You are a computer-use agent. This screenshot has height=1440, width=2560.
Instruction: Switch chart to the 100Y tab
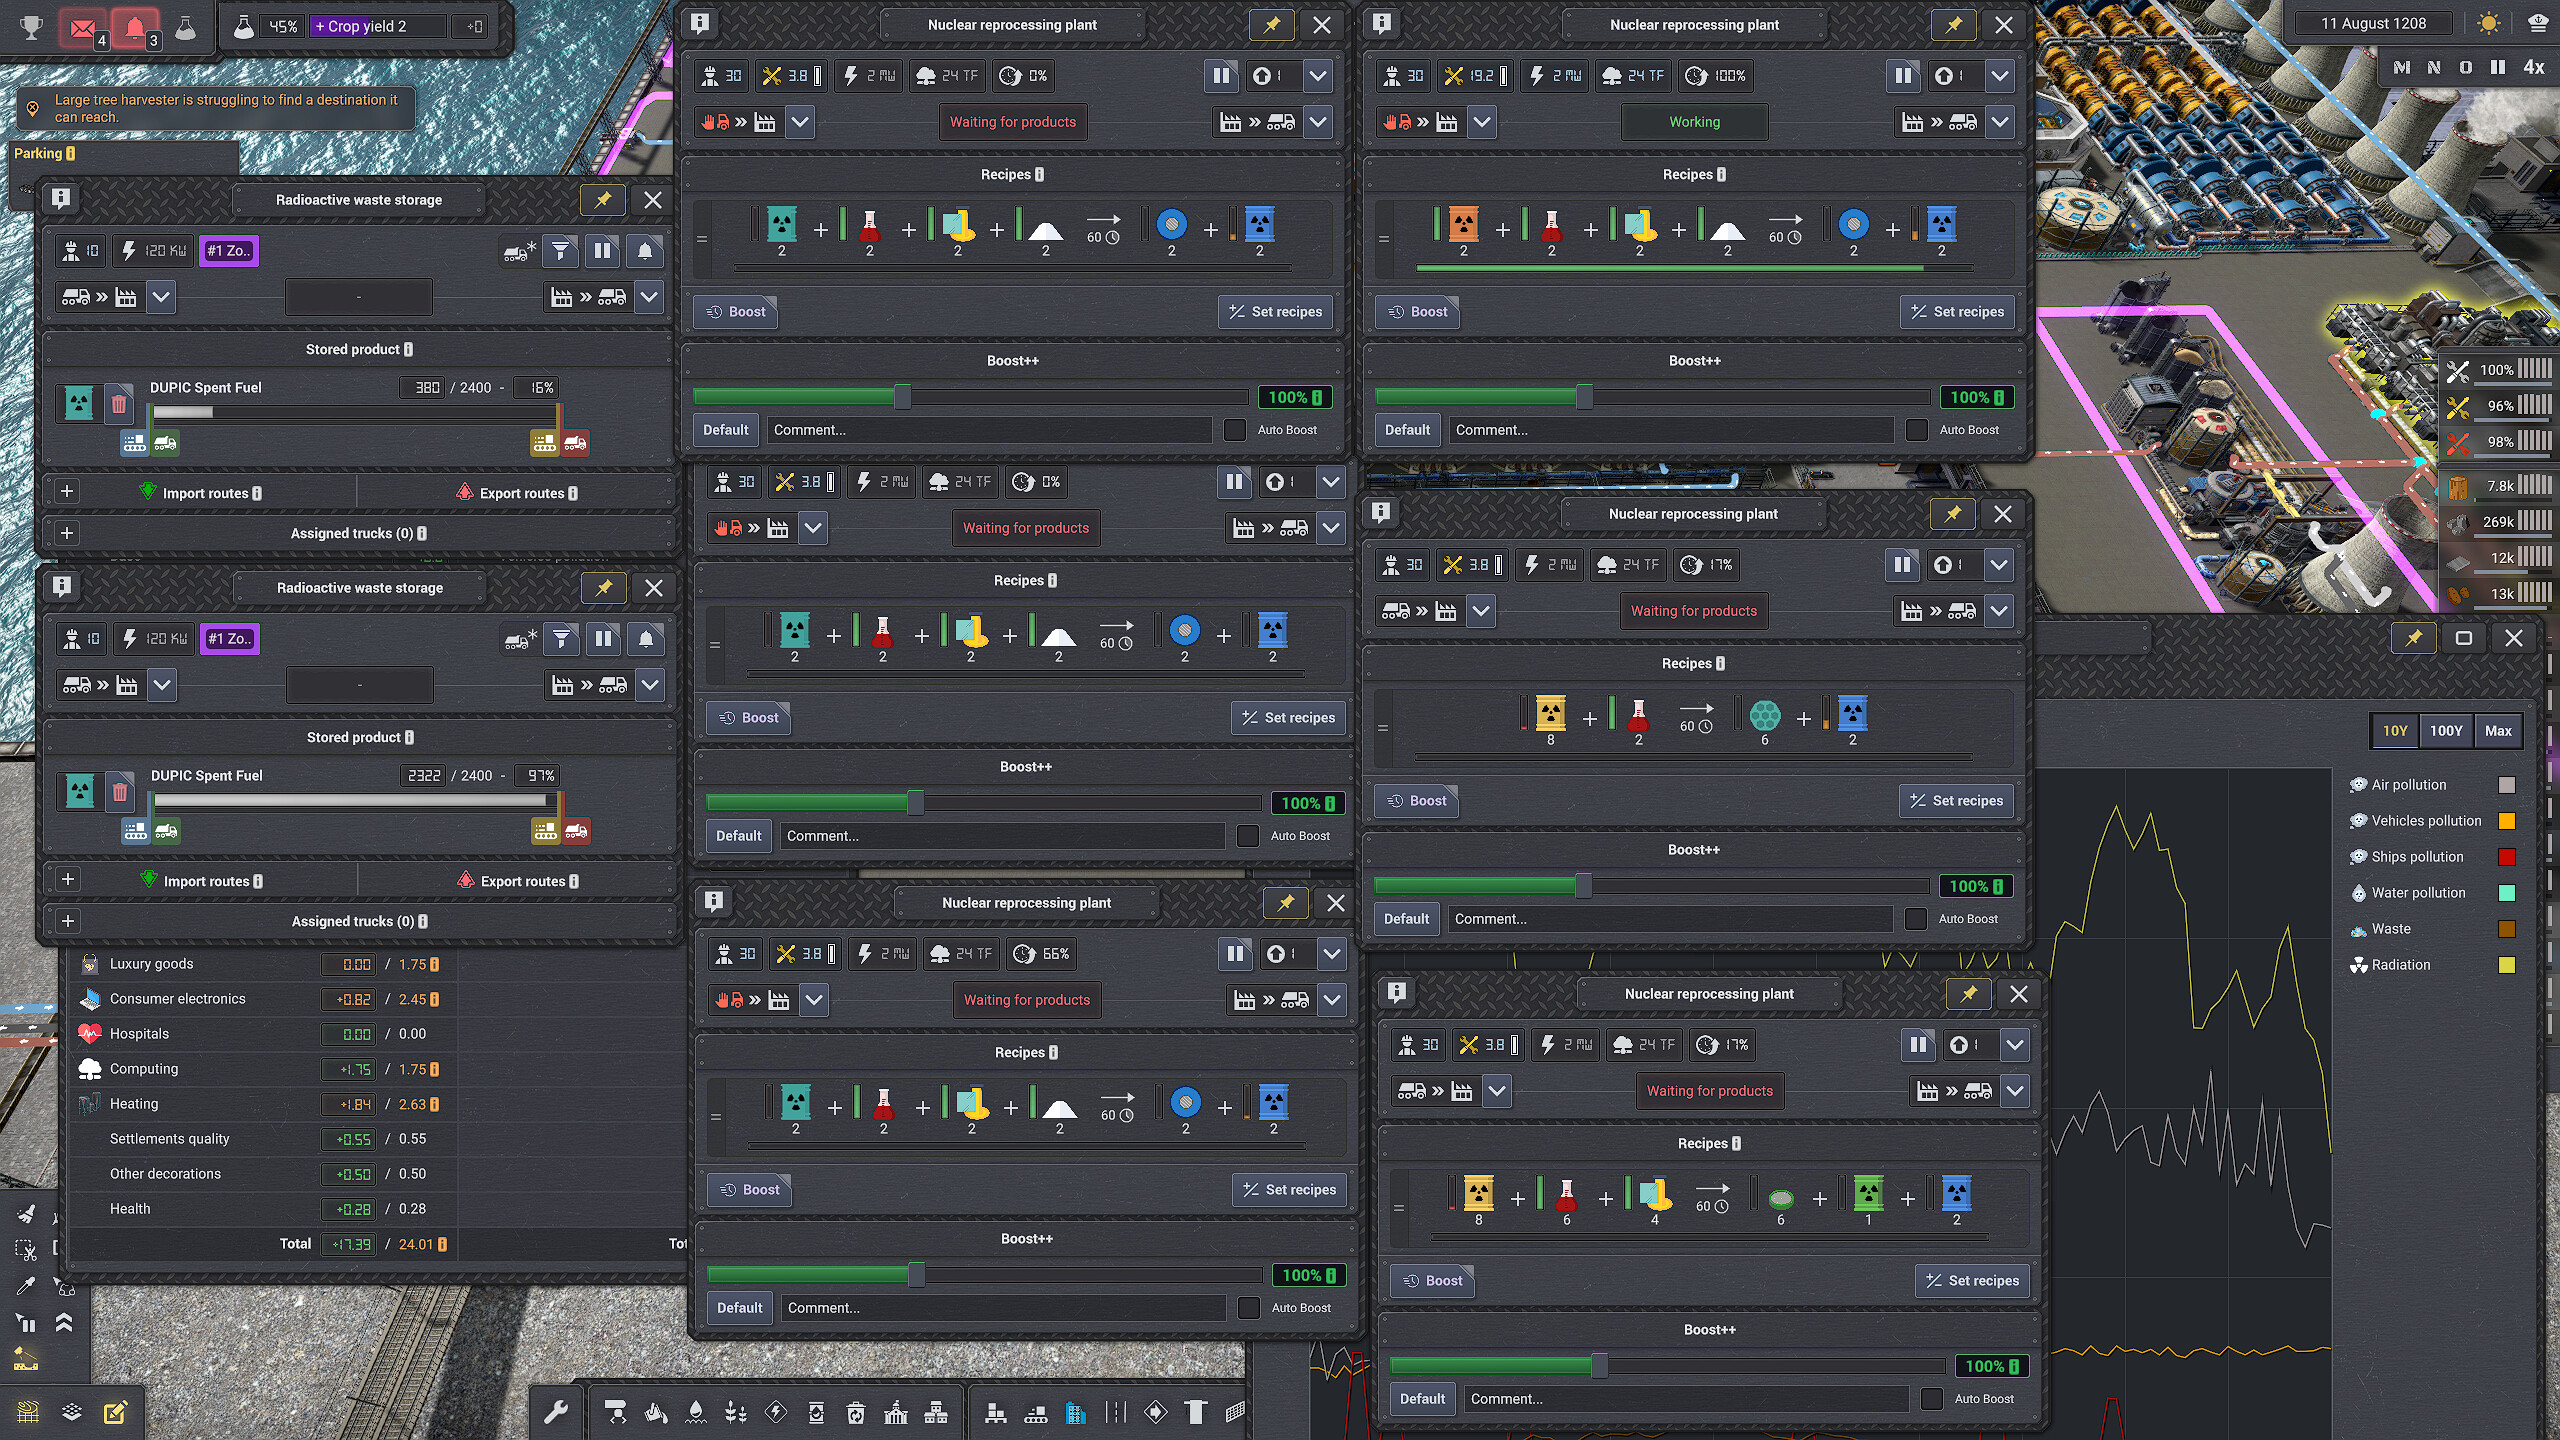[2446, 731]
